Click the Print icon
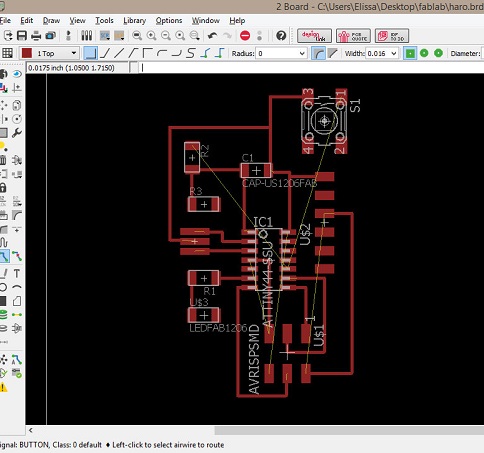 click(36, 35)
